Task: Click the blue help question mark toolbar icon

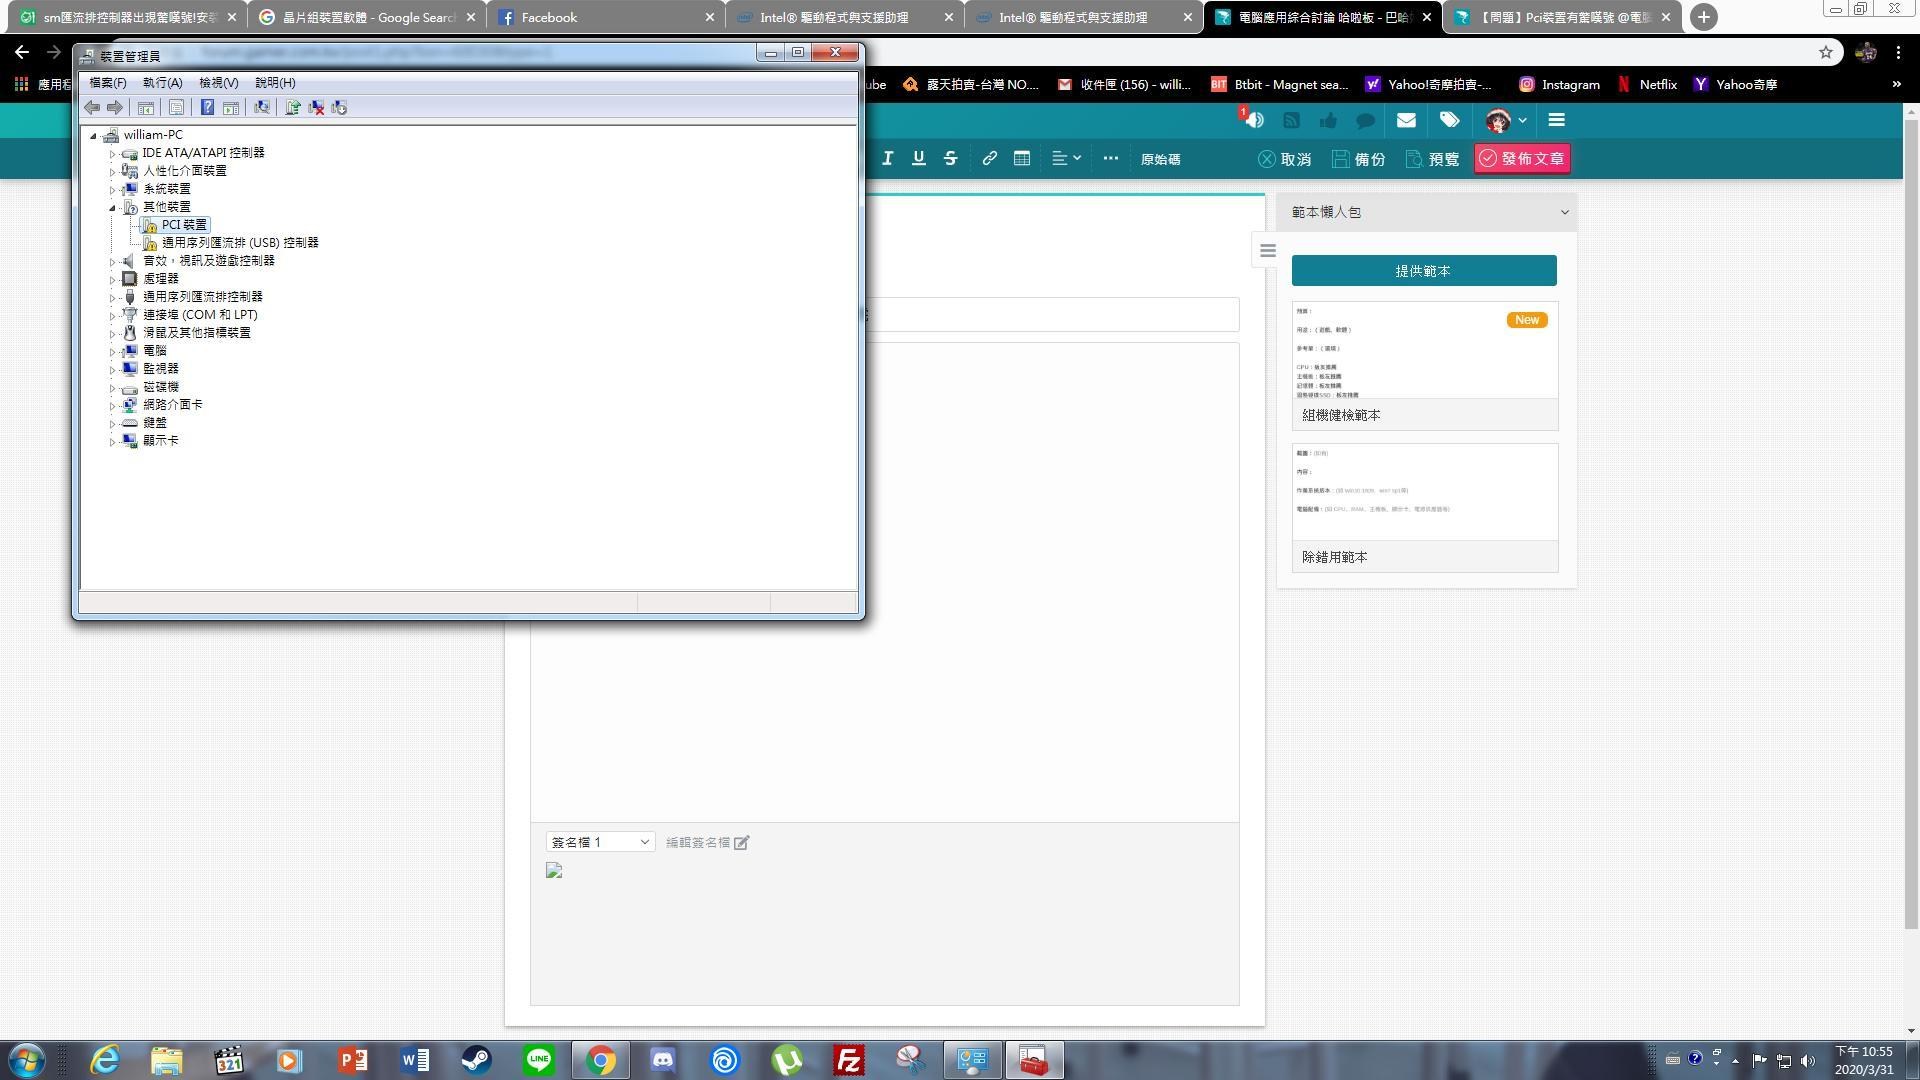Action: (x=207, y=107)
